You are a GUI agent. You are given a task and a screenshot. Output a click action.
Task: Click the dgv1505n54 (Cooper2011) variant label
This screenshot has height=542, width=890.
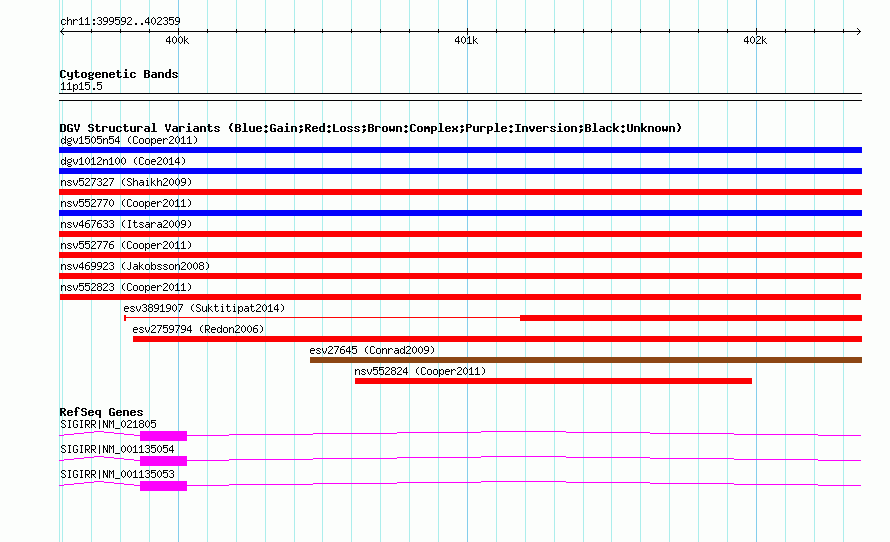click(129, 140)
